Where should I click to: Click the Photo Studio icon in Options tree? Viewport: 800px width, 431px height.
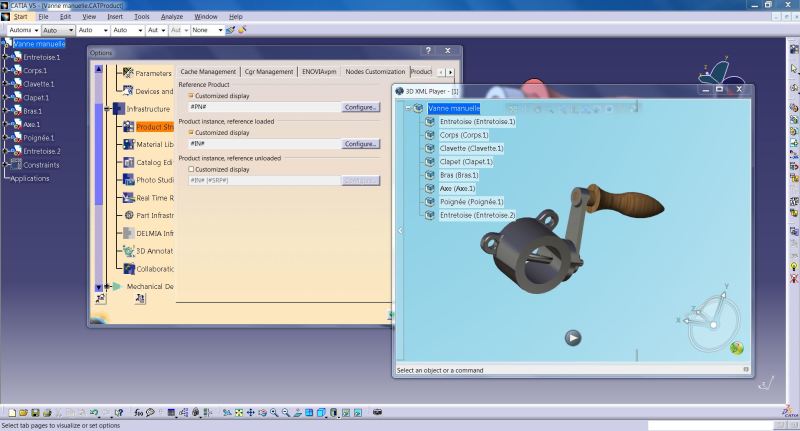[129, 180]
